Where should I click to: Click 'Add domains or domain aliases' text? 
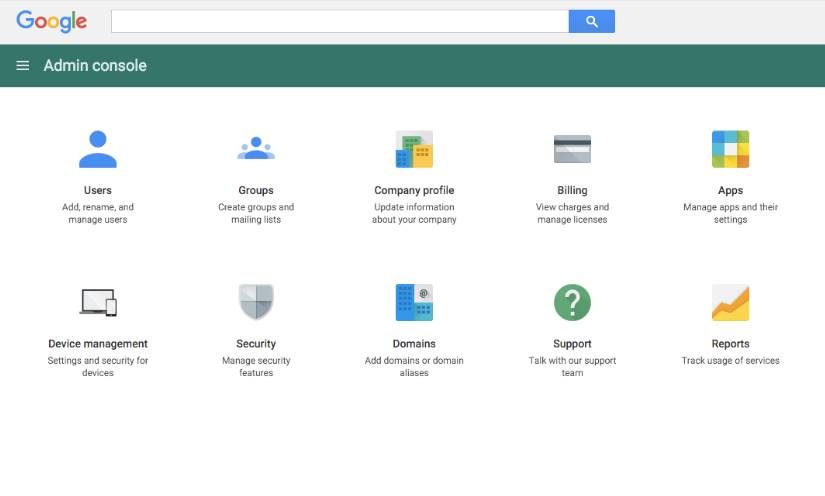[414, 367]
